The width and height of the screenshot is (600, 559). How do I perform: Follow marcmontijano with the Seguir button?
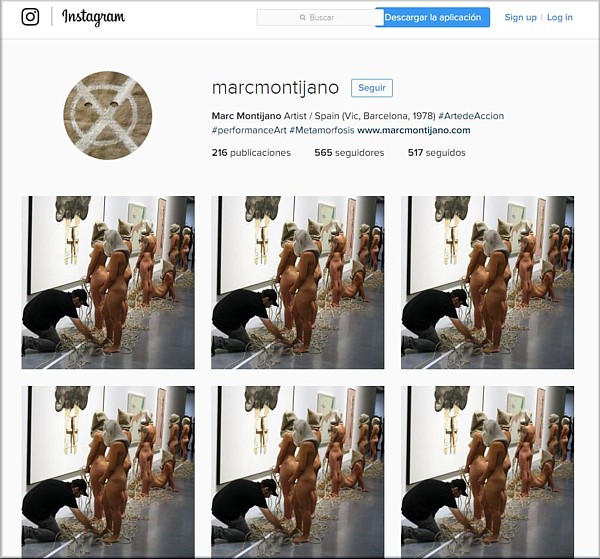pyautogui.click(x=372, y=88)
